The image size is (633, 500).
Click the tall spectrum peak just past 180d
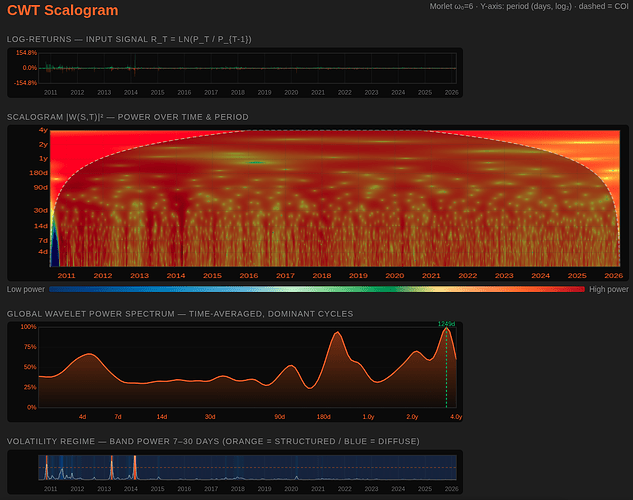337,333
